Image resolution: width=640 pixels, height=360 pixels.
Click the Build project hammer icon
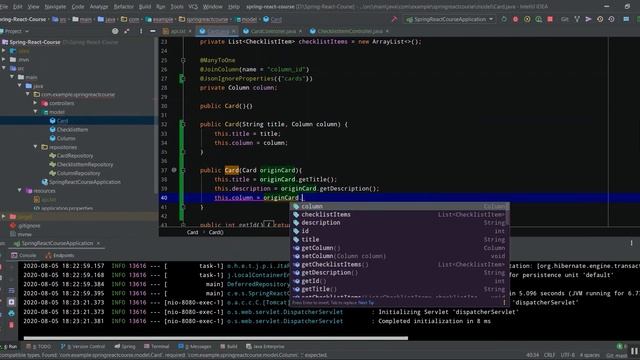click(394, 19)
